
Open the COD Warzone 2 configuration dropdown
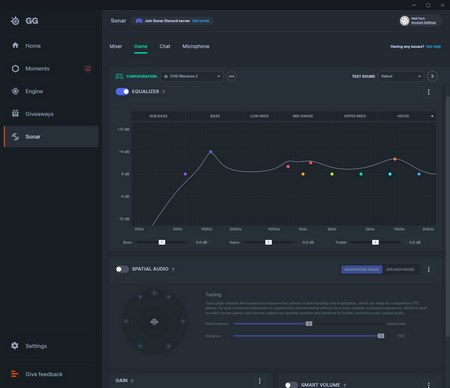192,76
